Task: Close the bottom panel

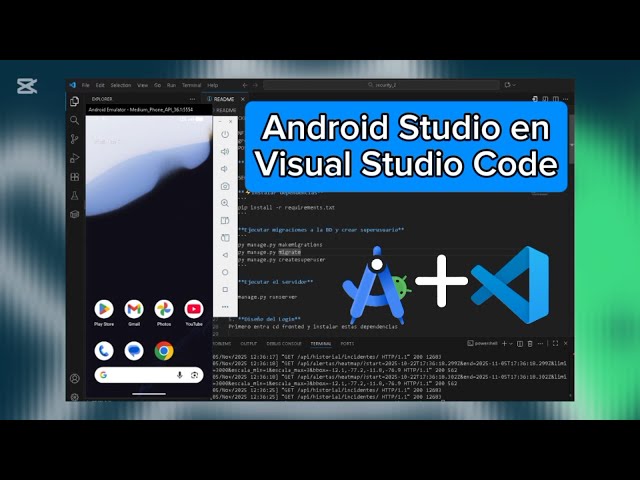Action: click(566, 344)
